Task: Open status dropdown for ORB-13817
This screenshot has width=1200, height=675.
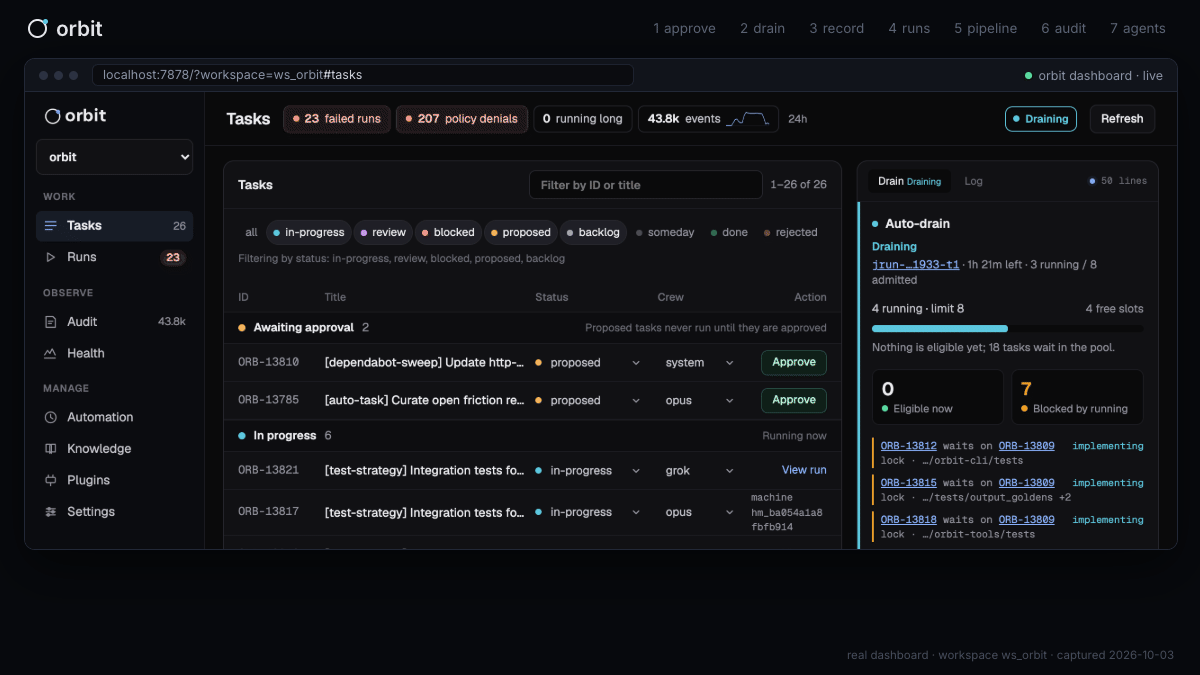Action: coord(588,512)
